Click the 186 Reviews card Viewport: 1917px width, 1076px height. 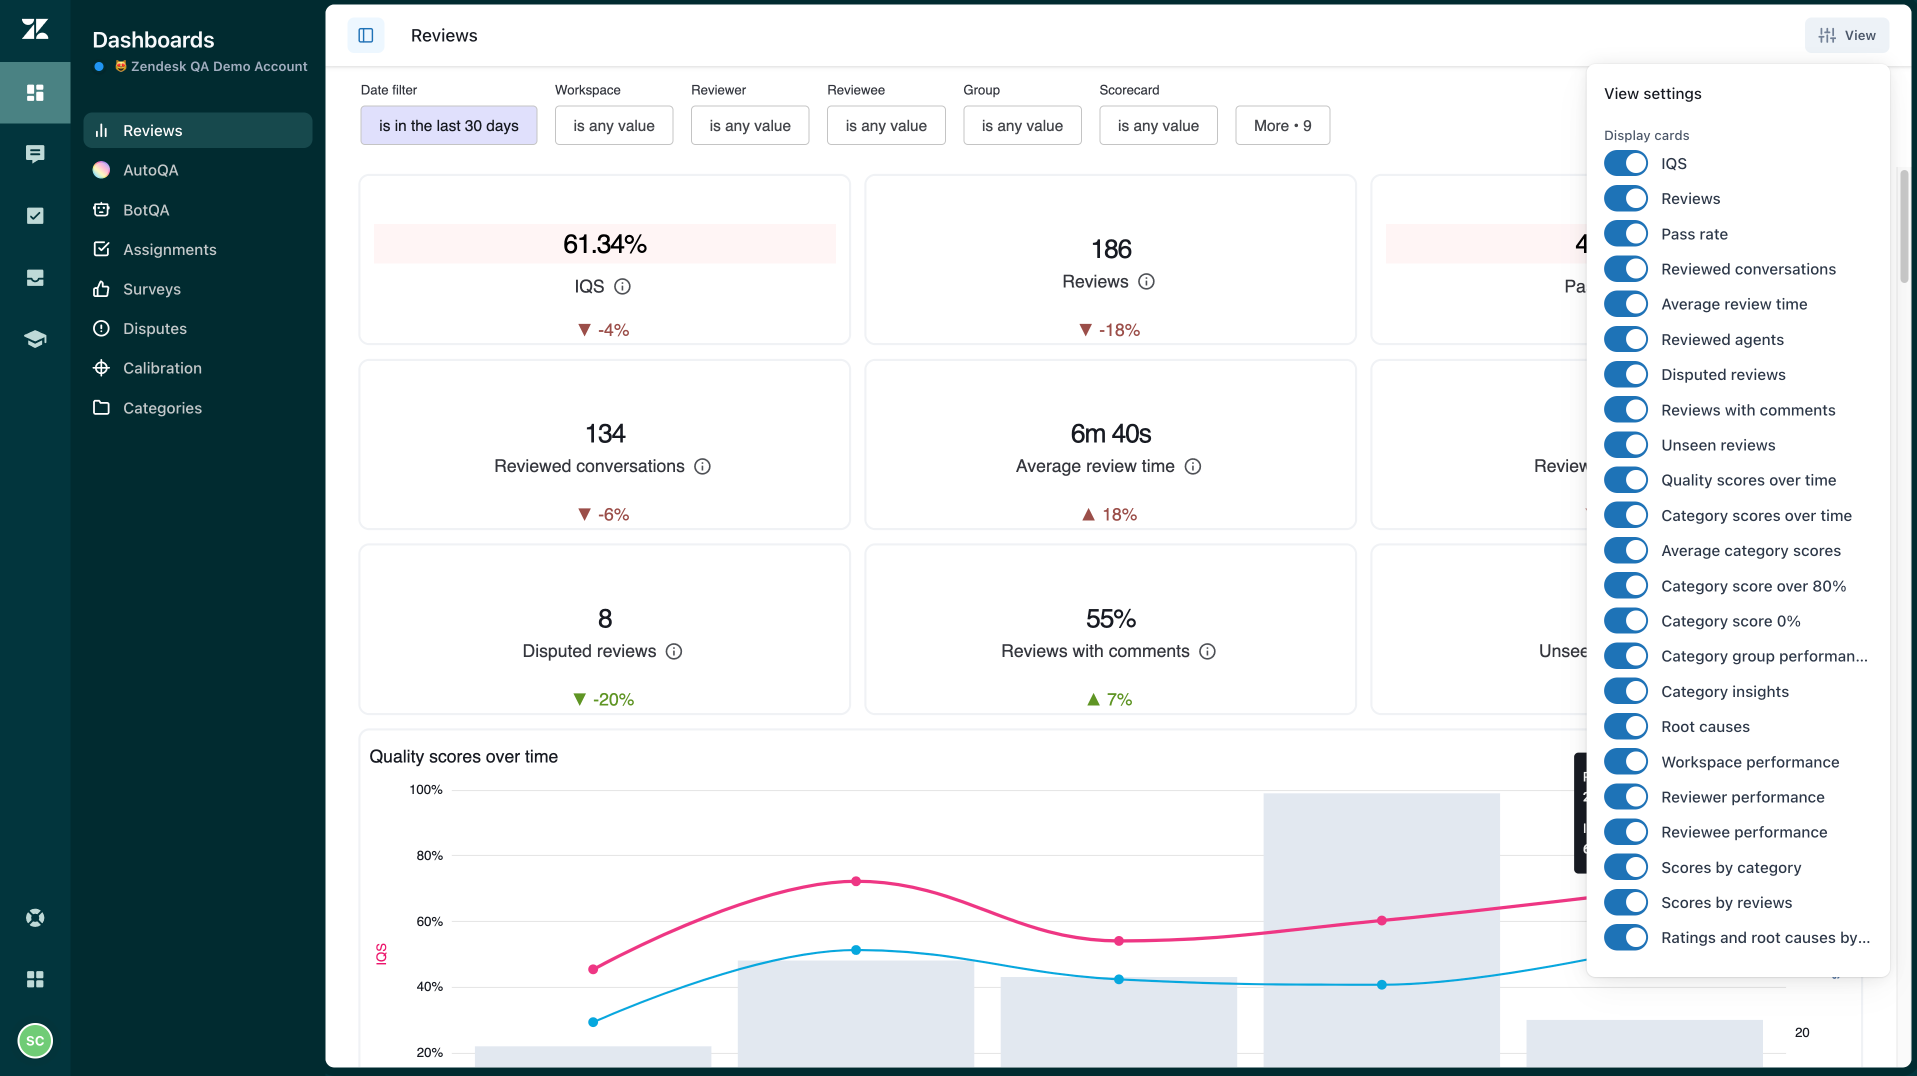[x=1110, y=260]
